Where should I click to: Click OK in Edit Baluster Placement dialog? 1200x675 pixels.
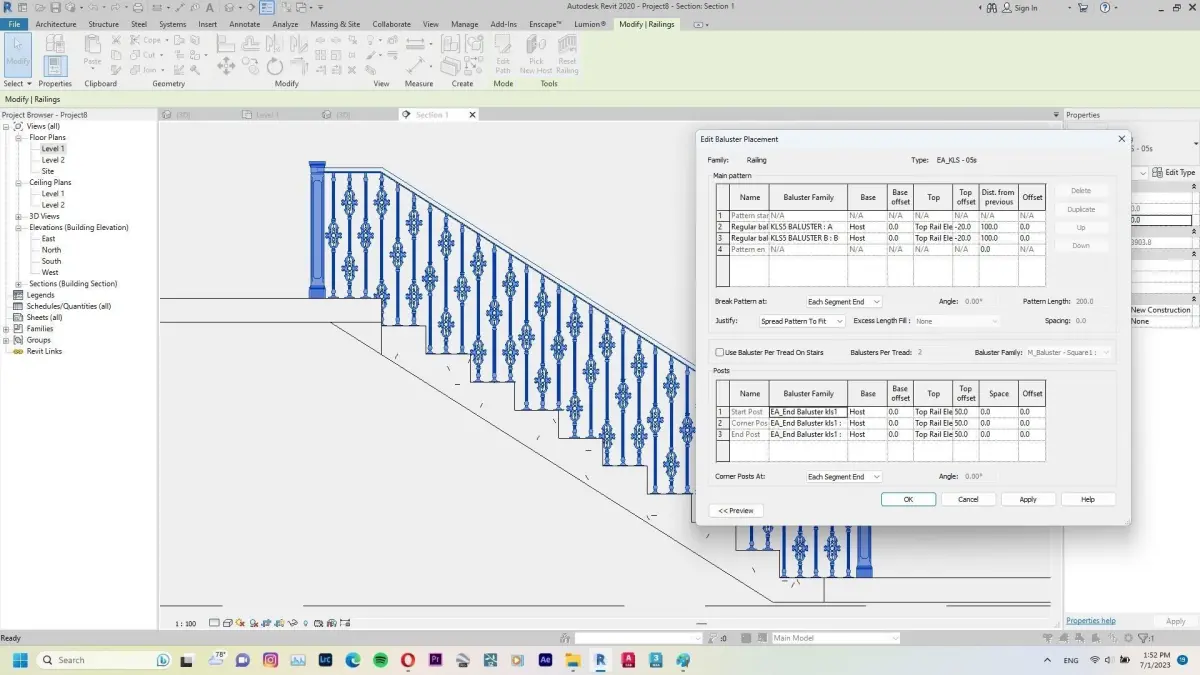point(908,499)
